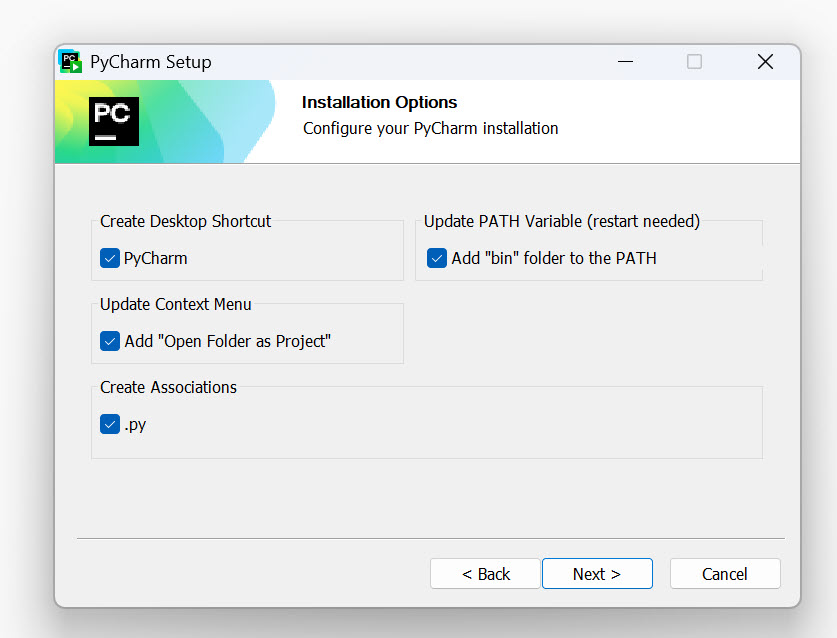The height and width of the screenshot is (638, 837).
Task: Uncheck the PyCharm desktop shortcut option
Action: [x=109, y=258]
